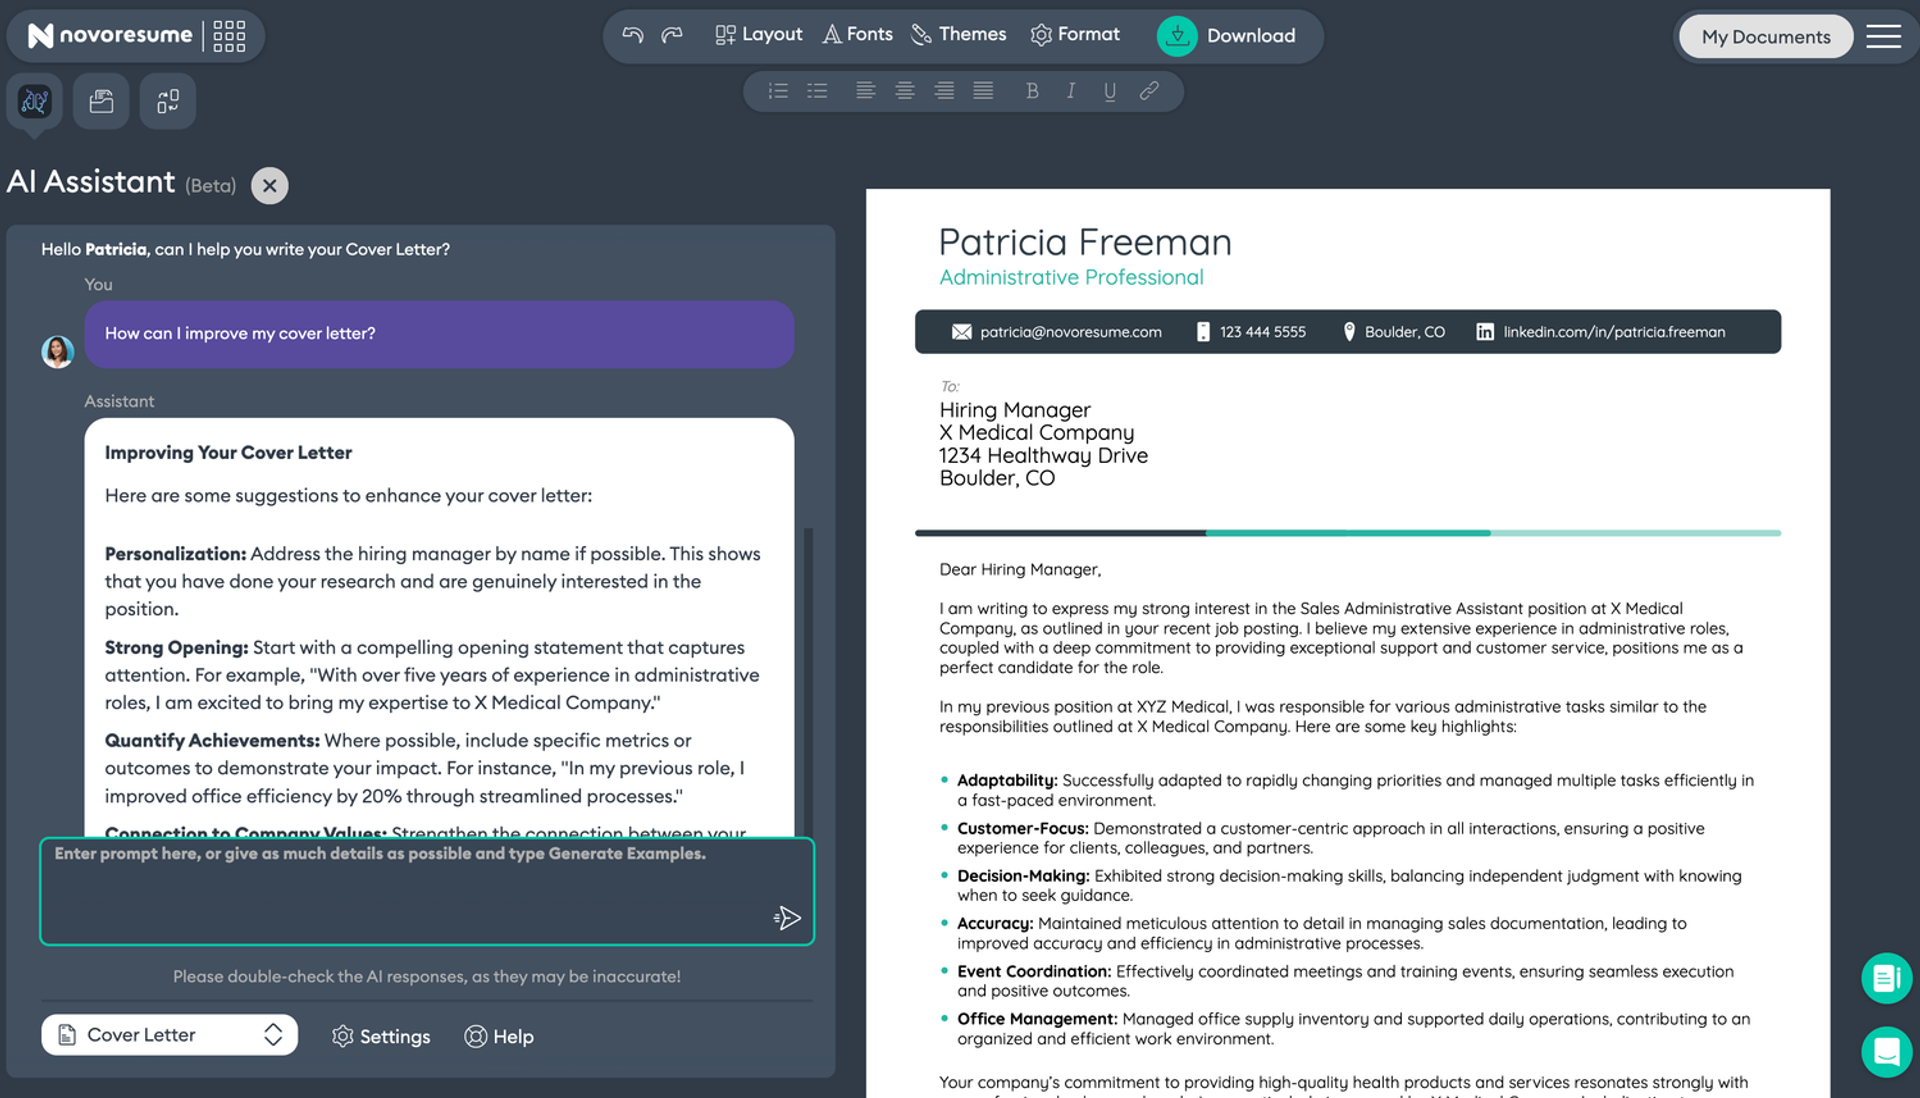This screenshot has height=1098, width=1920.
Task: Click the undo arrow icon
Action: coord(632,35)
